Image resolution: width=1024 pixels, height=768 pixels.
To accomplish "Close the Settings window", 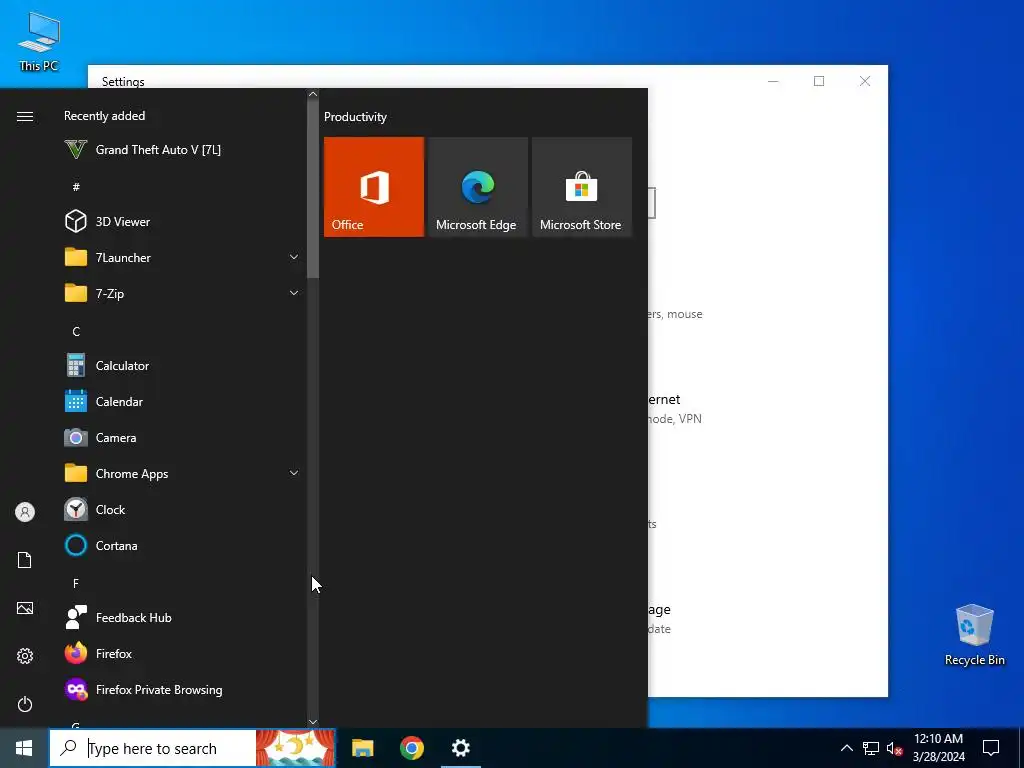I will 865,81.
